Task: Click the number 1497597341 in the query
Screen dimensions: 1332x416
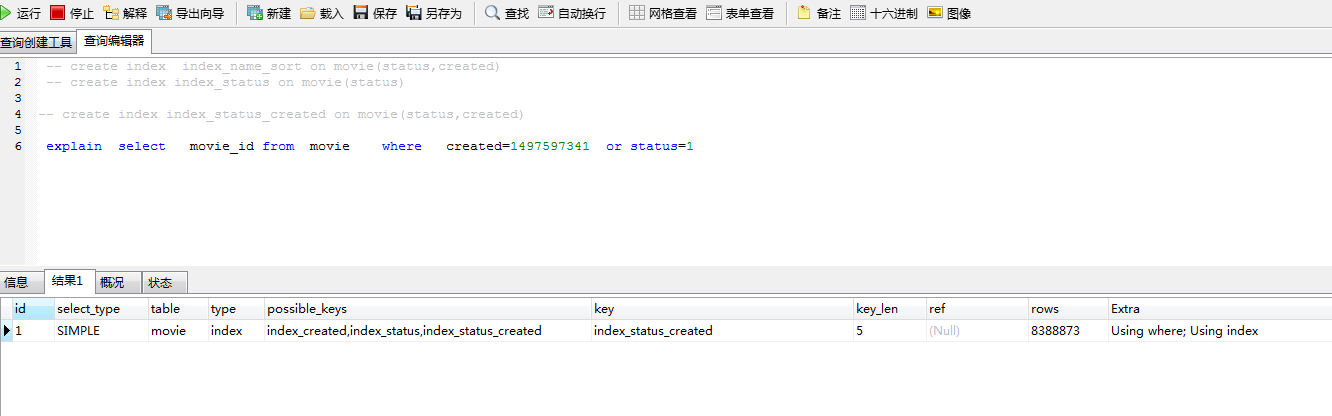Action: point(550,146)
